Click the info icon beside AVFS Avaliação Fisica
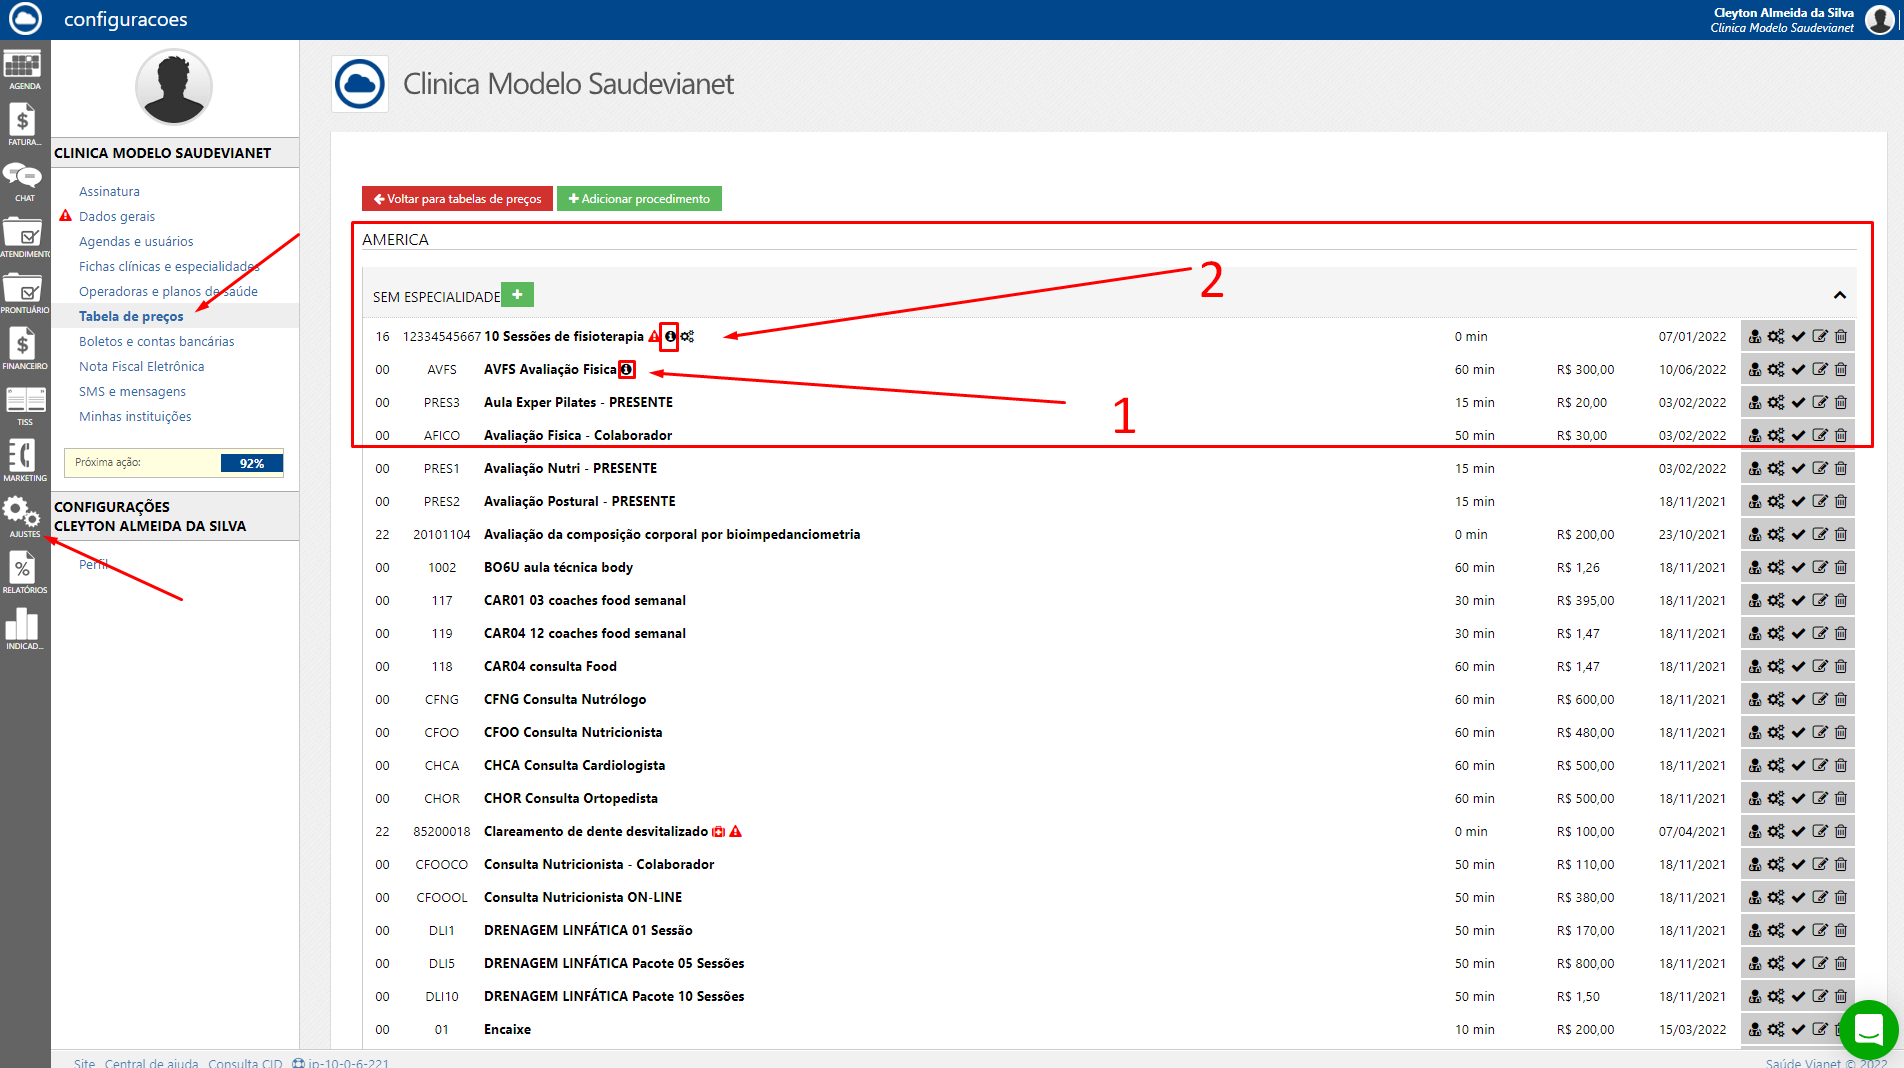The image size is (1904, 1068). coord(627,369)
